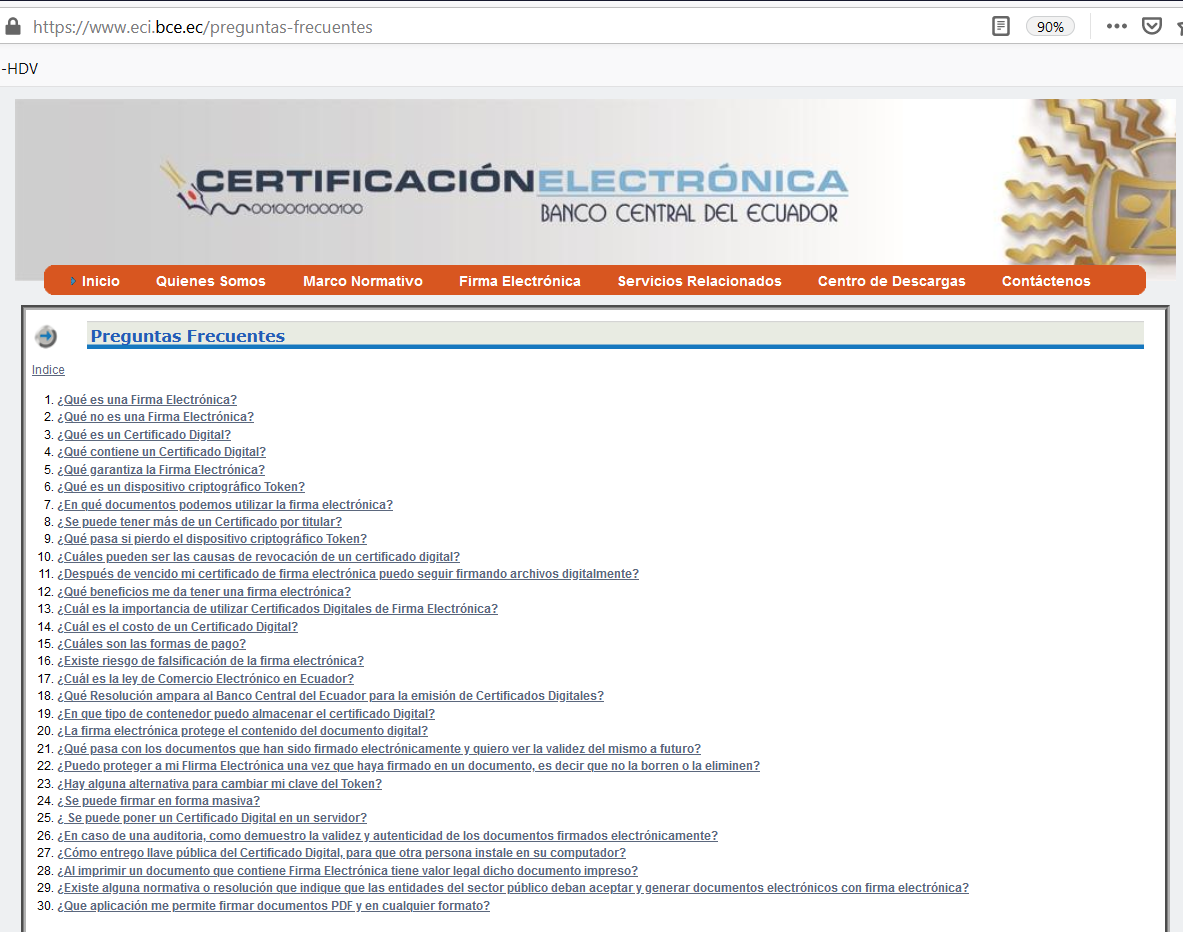Open the question ¿Qué es una Firma Electrónica?
1183x932 pixels.
coord(147,399)
